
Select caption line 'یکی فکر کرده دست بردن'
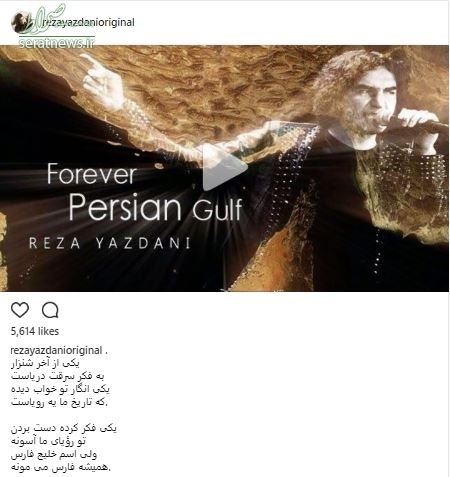click(x=64, y=428)
